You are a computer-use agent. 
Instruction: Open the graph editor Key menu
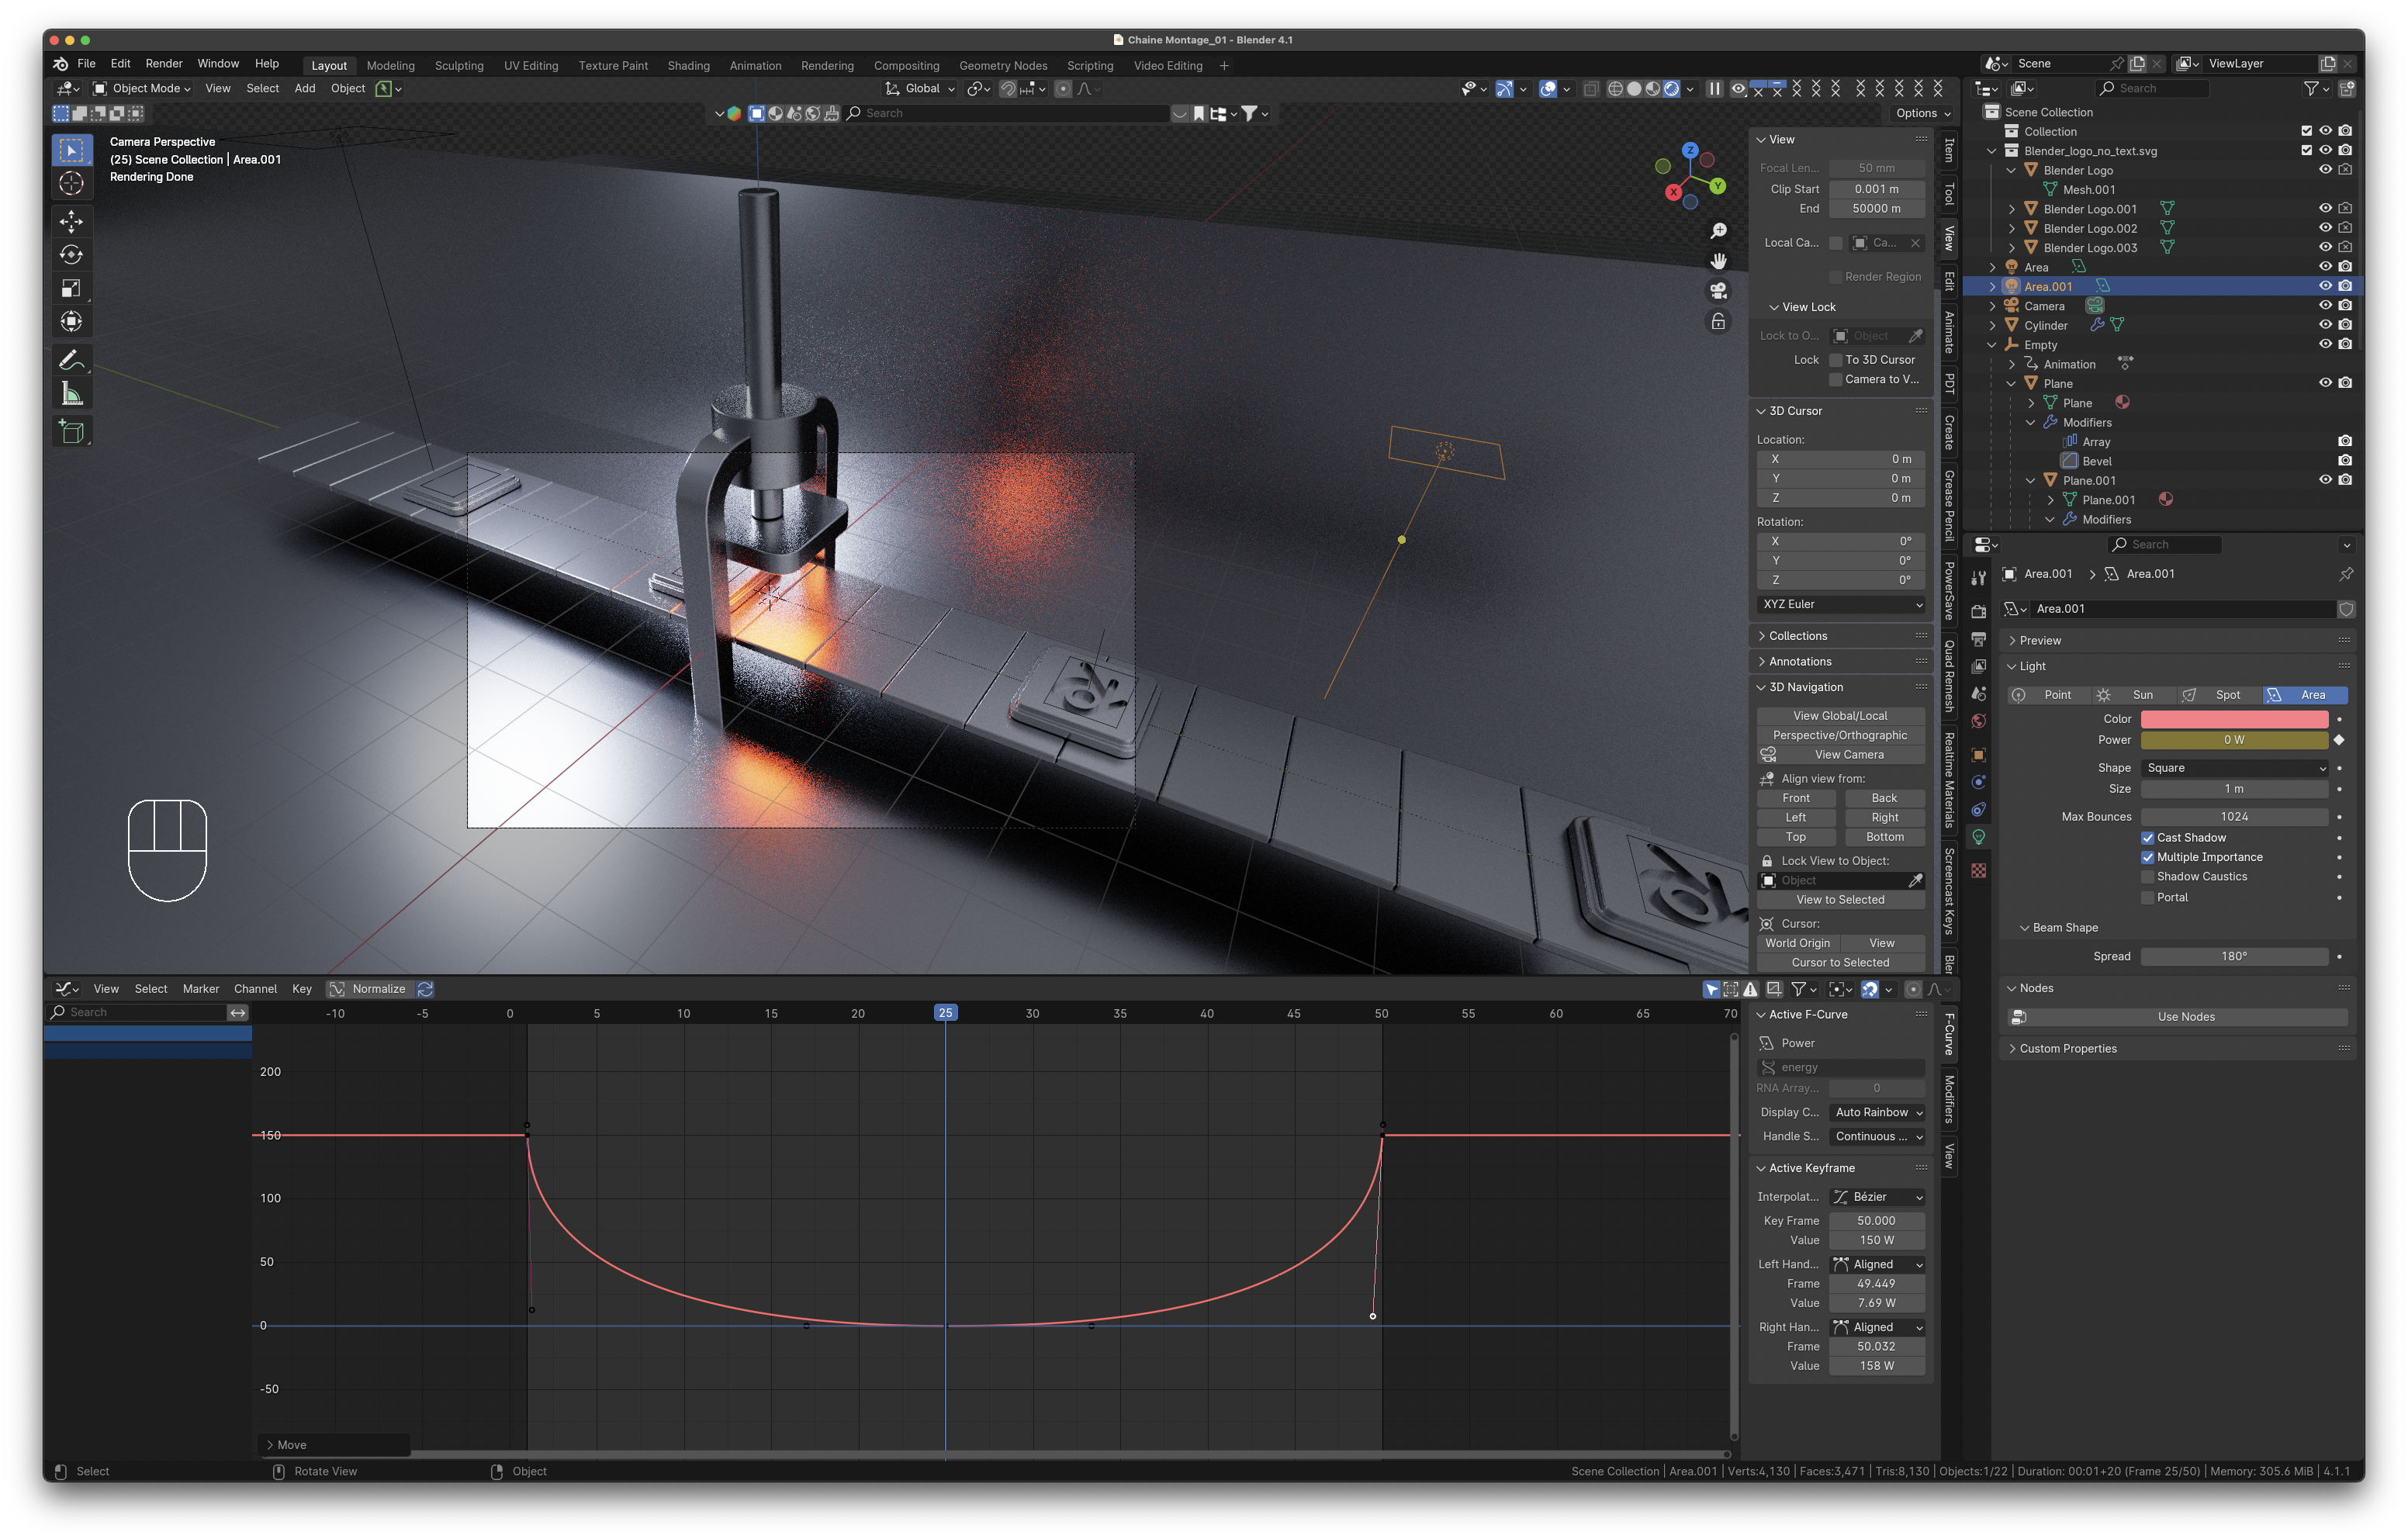click(302, 989)
